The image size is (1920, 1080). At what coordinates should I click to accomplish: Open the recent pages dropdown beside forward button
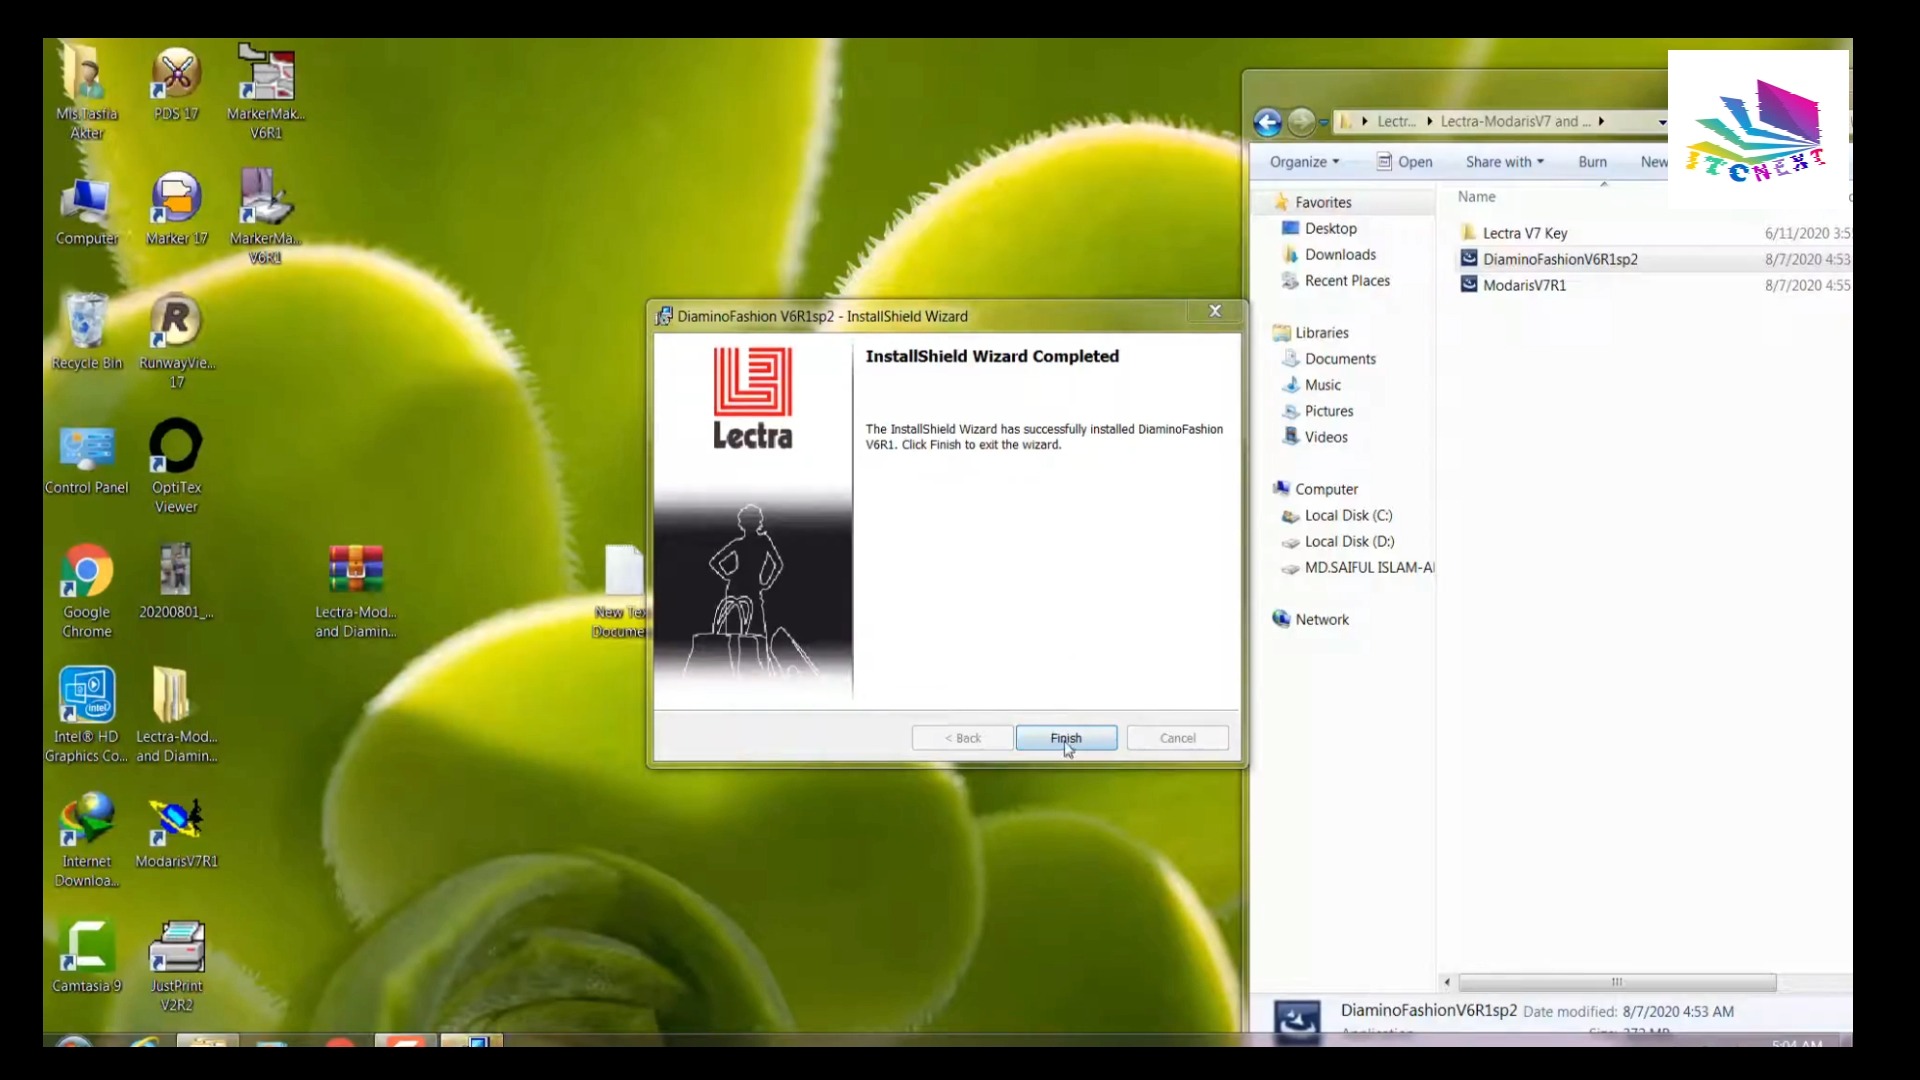[1323, 123]
